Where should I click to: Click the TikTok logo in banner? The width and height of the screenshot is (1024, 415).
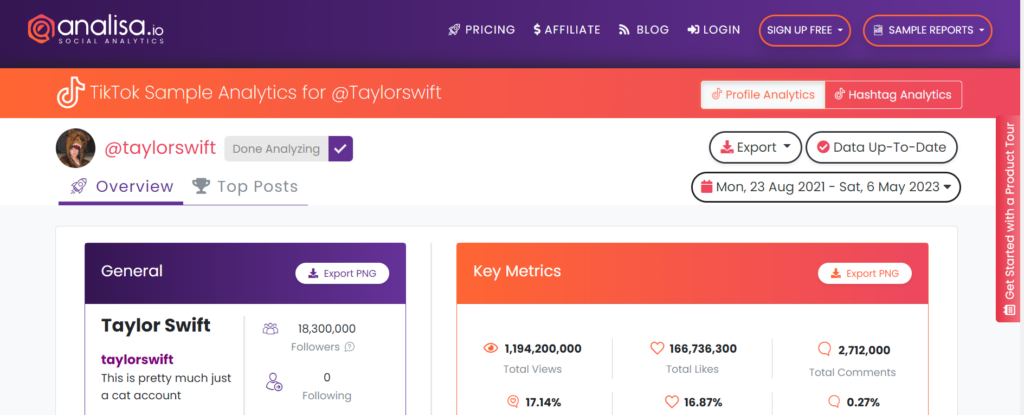click(x=71, y=93)
